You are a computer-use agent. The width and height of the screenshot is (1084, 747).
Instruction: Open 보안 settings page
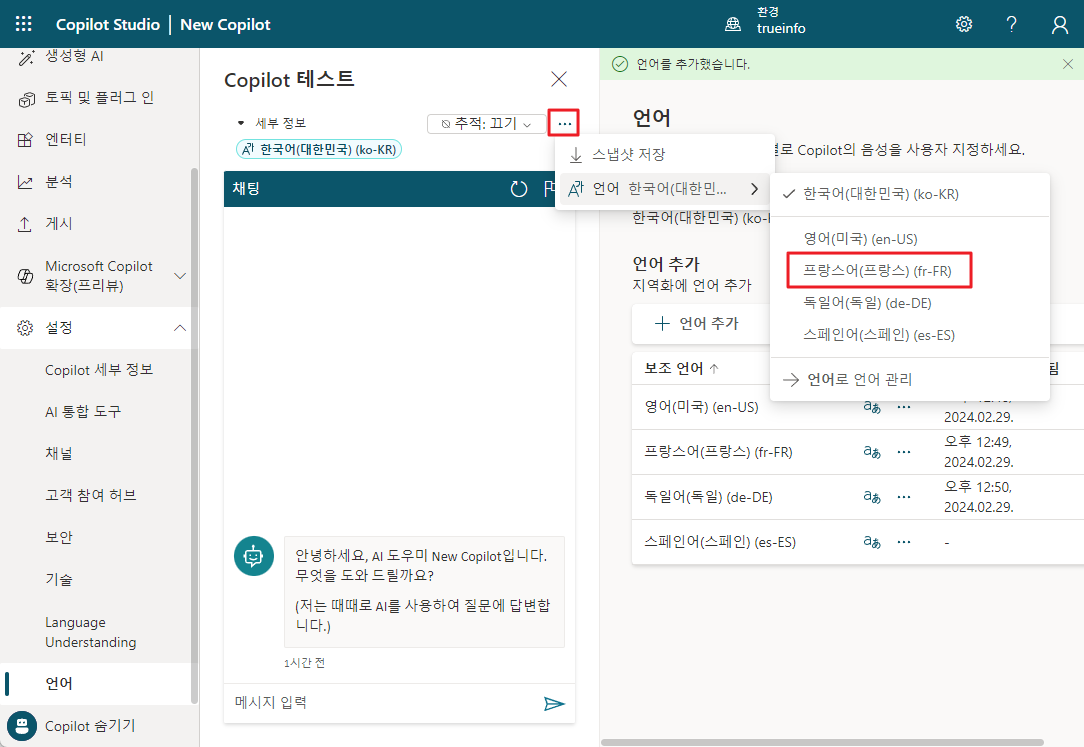coord(59,538)
